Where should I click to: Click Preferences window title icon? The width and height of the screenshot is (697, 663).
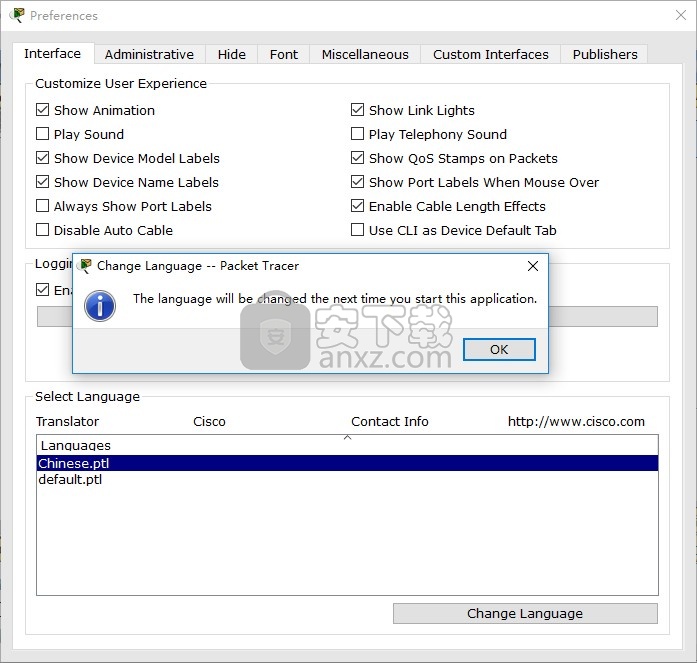[17, 16]
